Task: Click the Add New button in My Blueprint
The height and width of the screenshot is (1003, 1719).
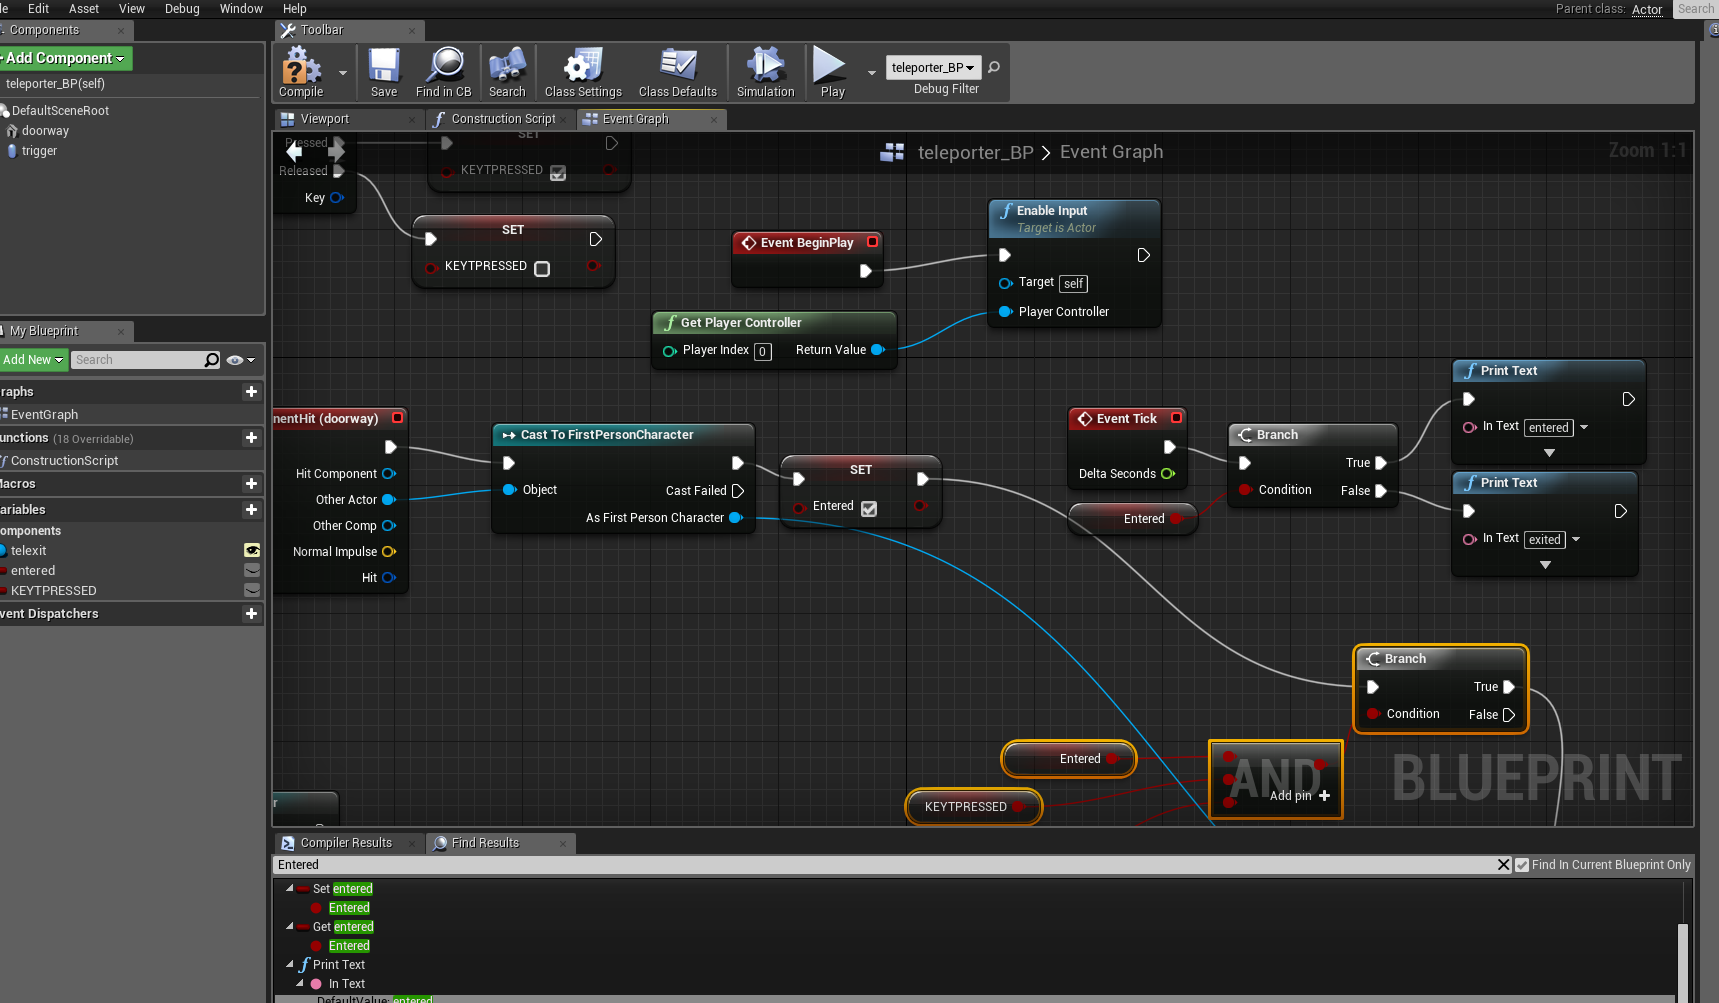Action: pos(33,360)
